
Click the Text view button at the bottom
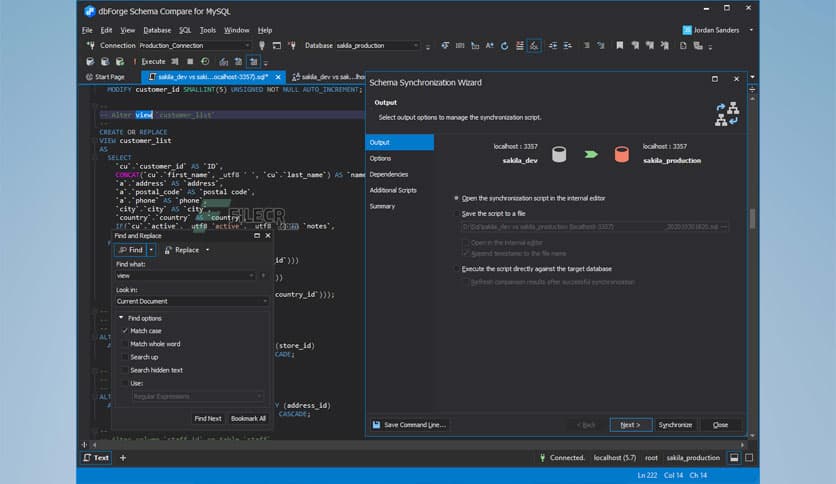96,457
